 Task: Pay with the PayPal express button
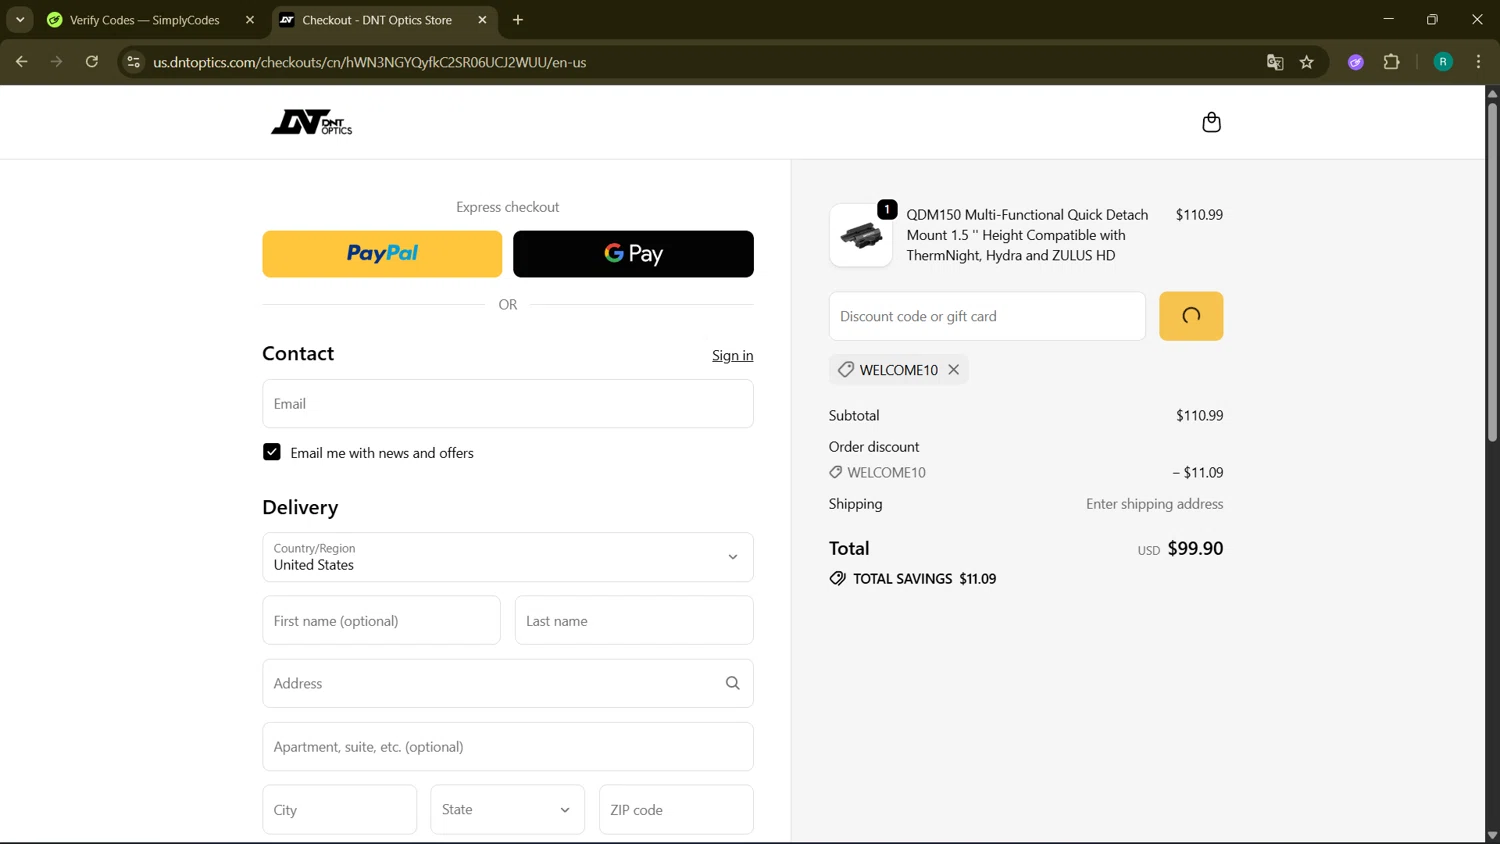pos(382,254)
